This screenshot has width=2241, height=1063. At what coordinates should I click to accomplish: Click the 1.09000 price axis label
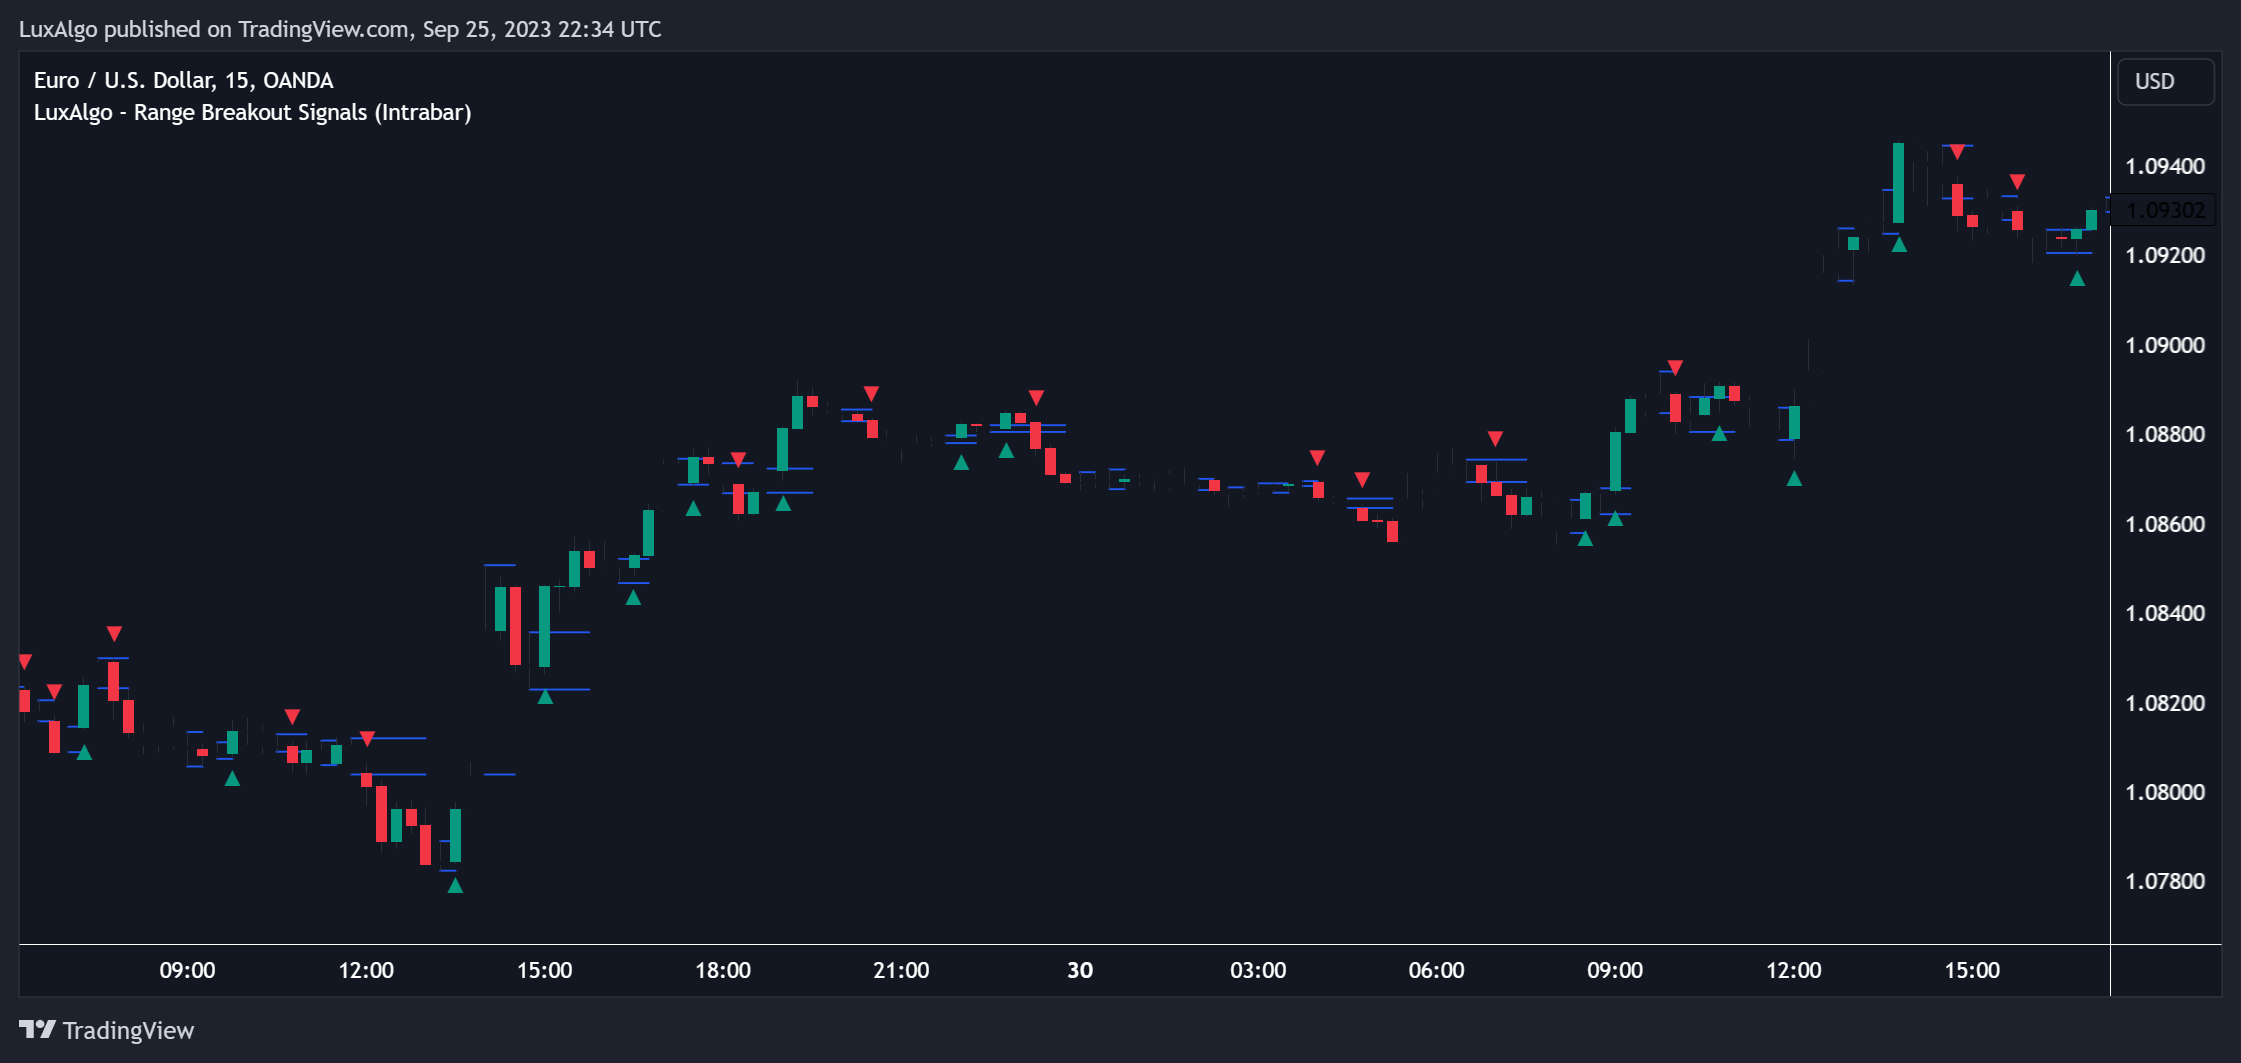2165,345
